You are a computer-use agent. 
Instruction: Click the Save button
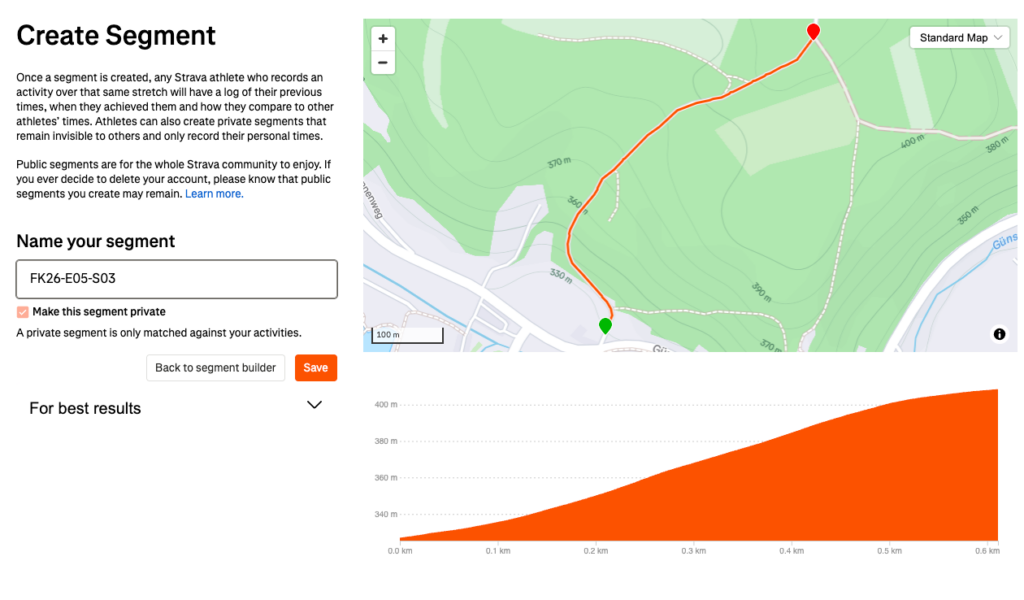point(315,368)
